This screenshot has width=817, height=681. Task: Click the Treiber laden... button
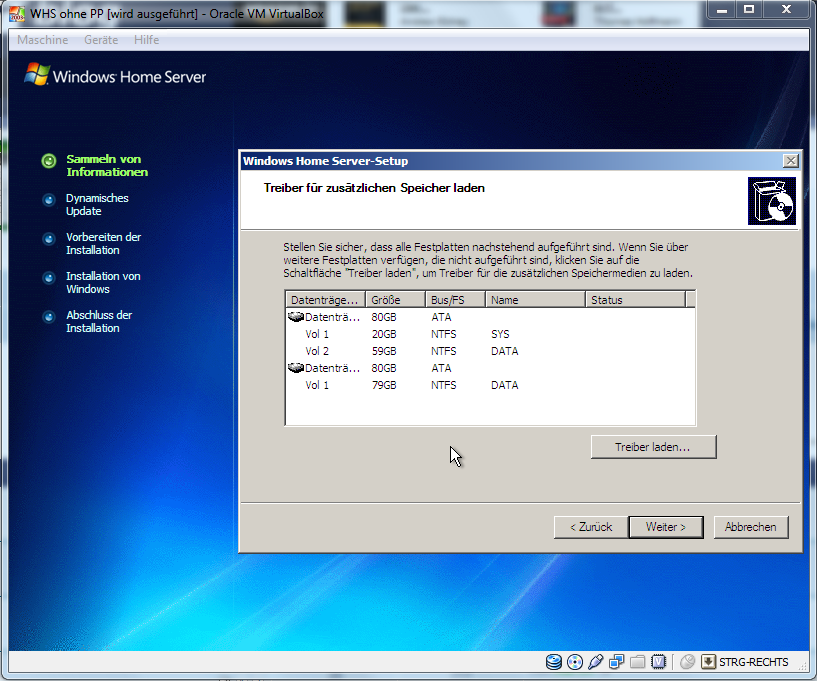[653, 447]
